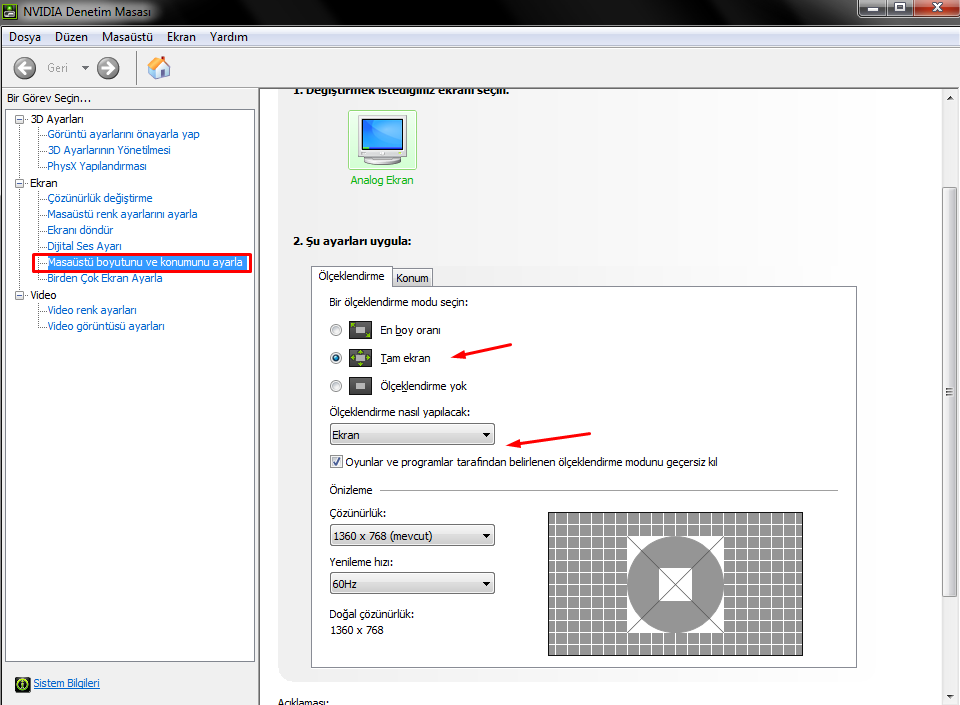Screen dimensions: 960x705
Task: Open Video görüntüsü ayarları
Action: tap(106, 326)
